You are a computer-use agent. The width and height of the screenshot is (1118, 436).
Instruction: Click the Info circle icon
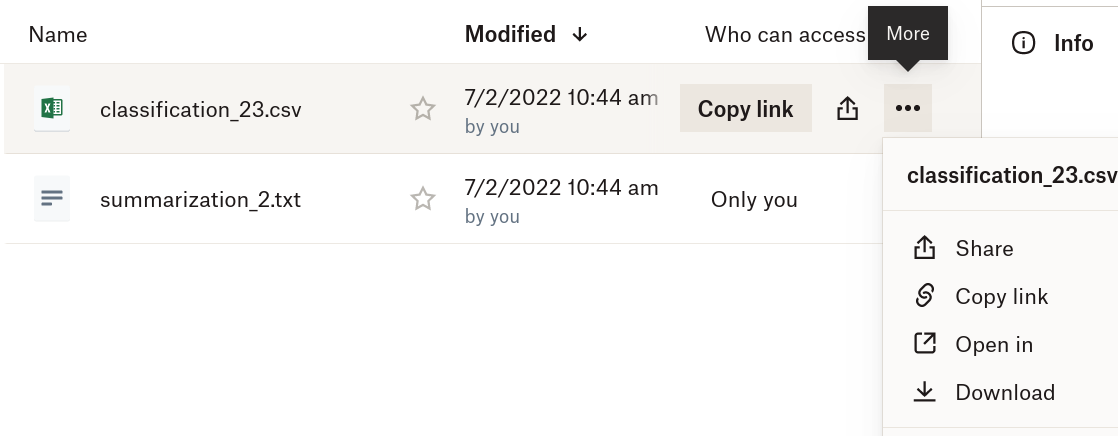pyautogui.click(x=1023, y=43)
